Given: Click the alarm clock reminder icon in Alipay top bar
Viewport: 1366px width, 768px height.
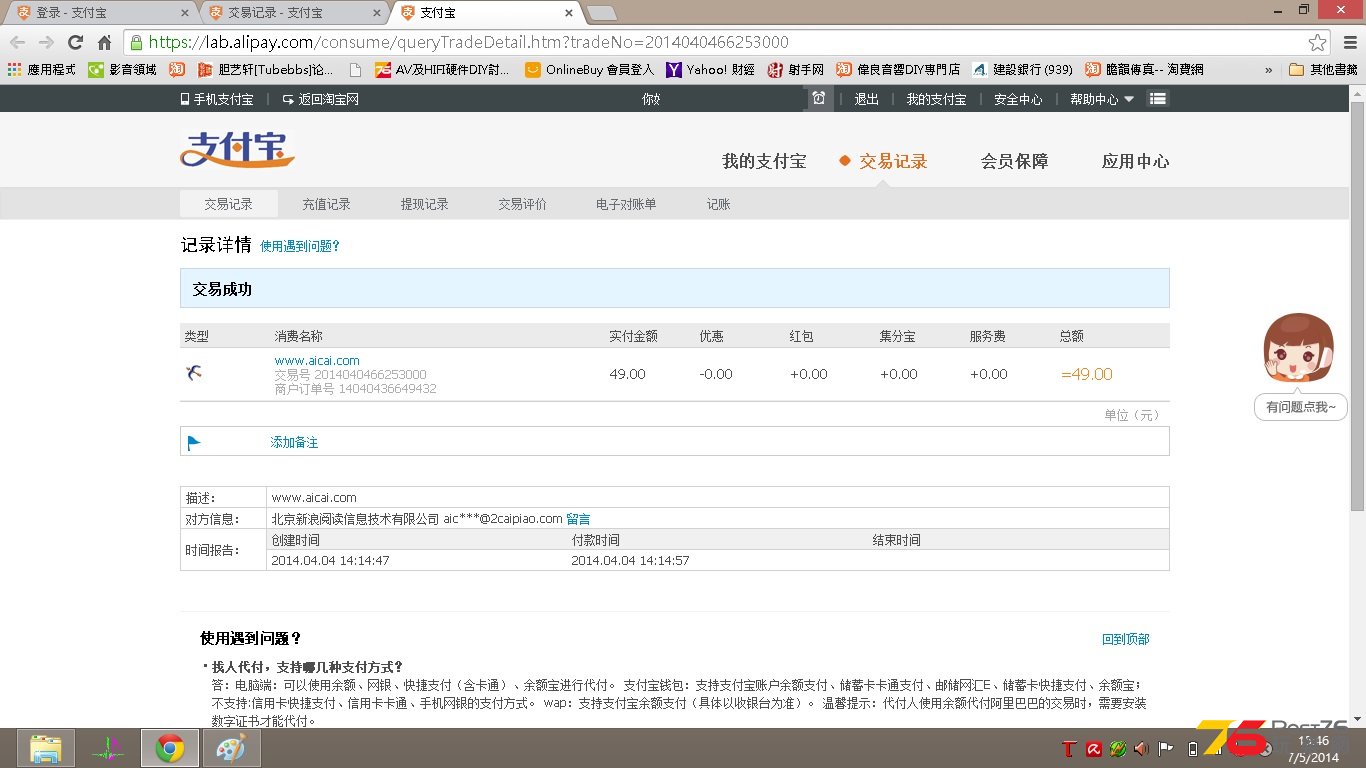Looking at the screenshot, I should 819,99.
